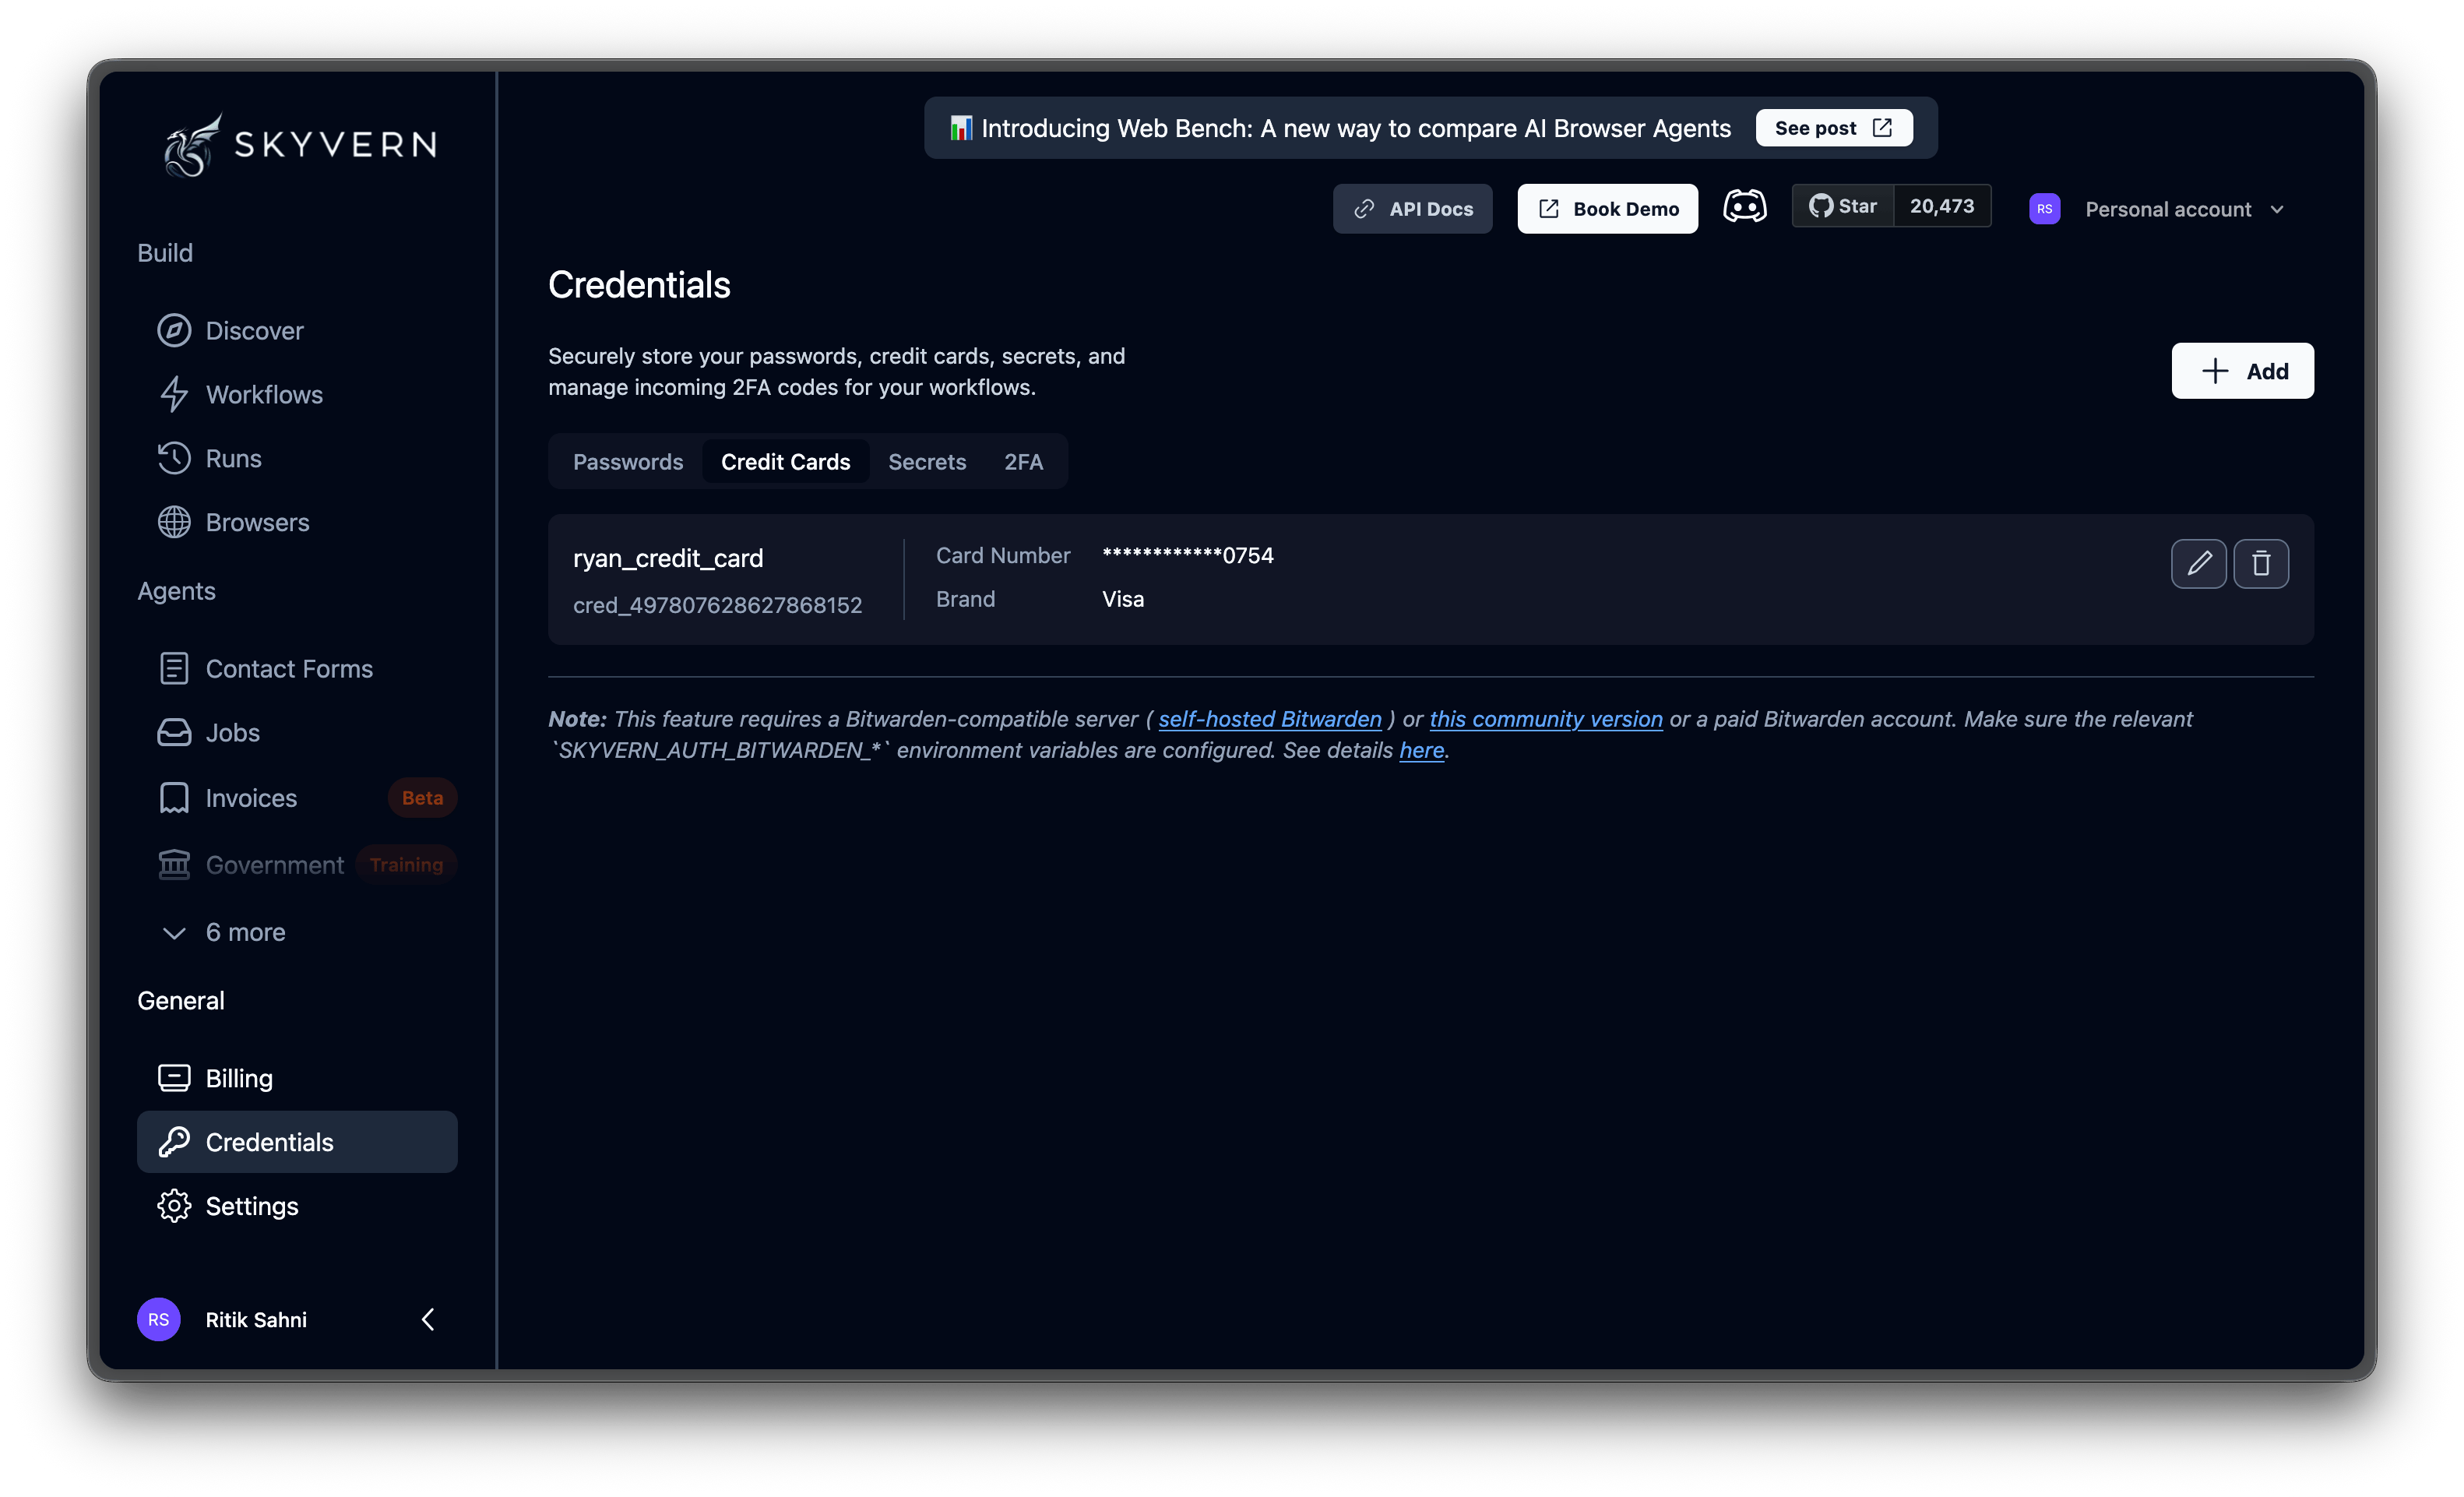
Task: Collapse the sidebar with the left chevron
Action: pos(428,1319)
